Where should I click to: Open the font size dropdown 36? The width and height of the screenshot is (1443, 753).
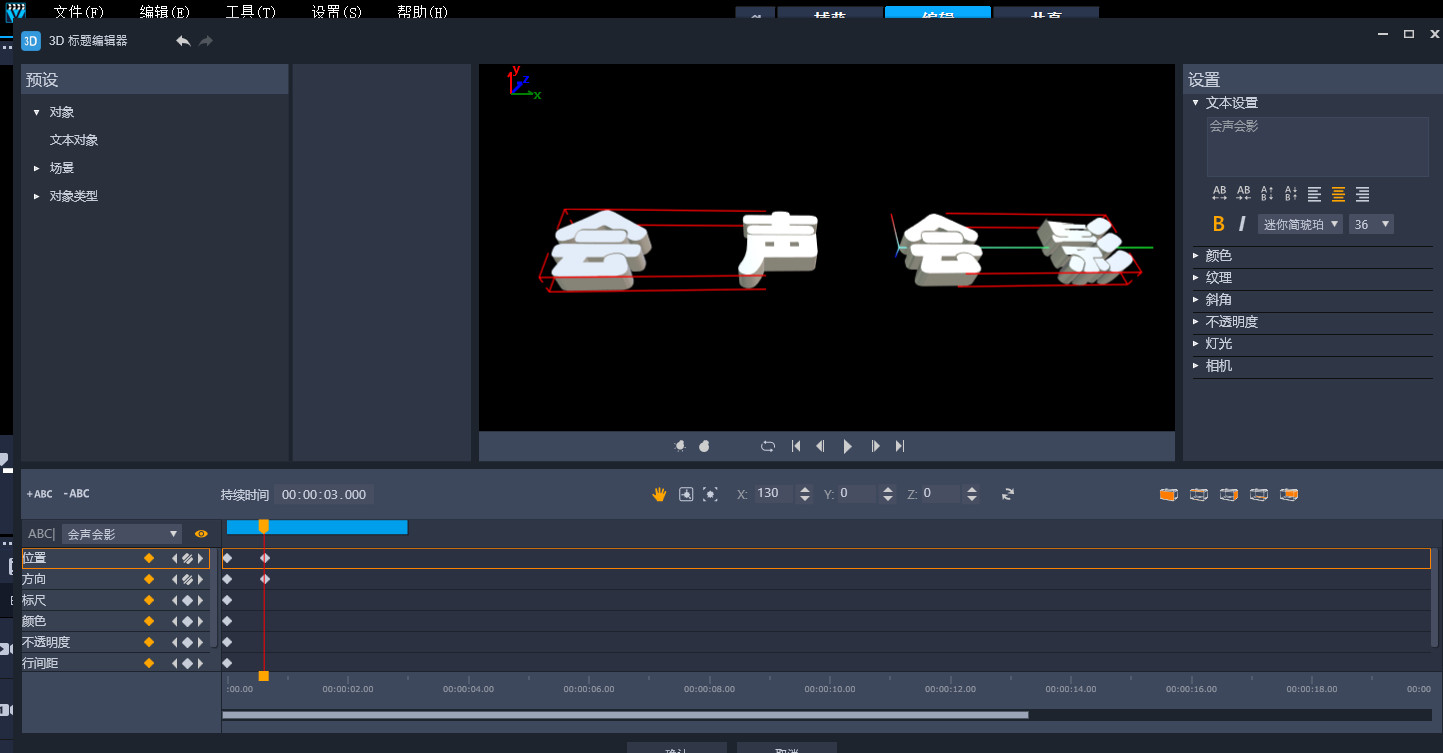pos(1371,224)
